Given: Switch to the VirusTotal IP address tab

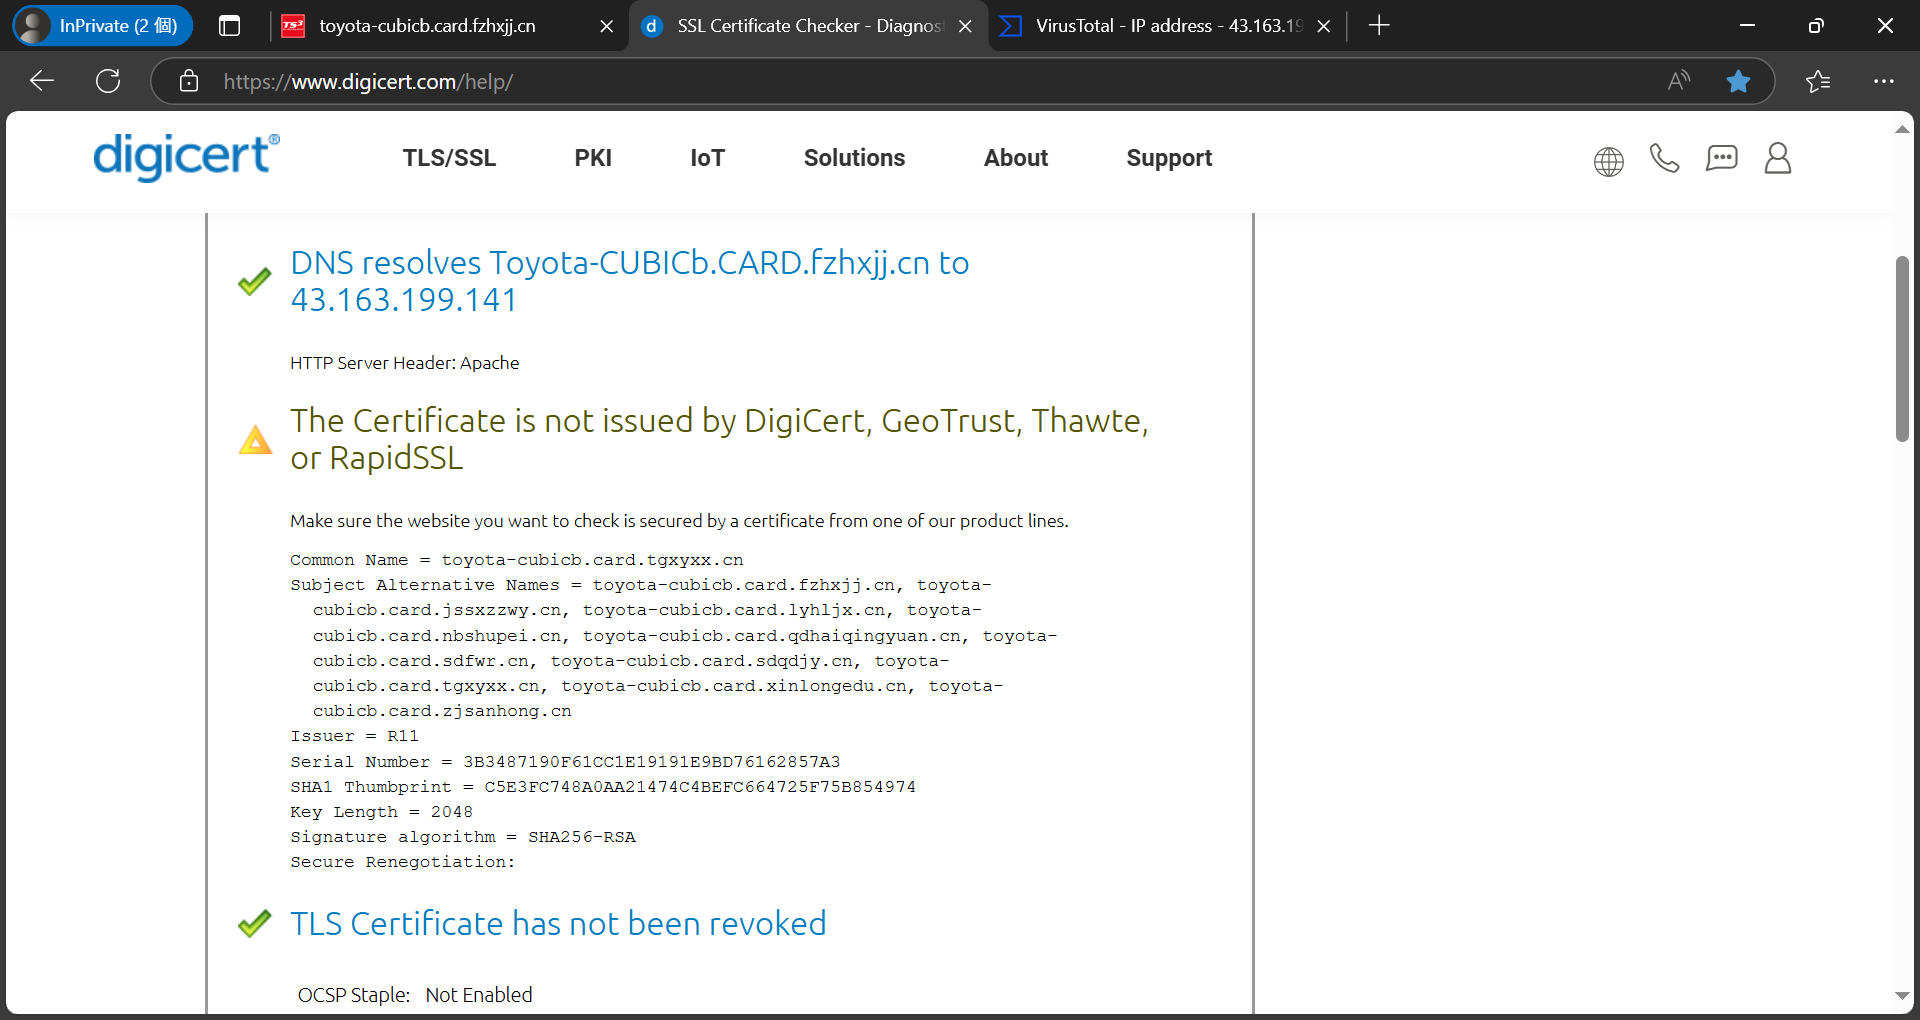Looking at the screenshot, I should click(1168, 26).
